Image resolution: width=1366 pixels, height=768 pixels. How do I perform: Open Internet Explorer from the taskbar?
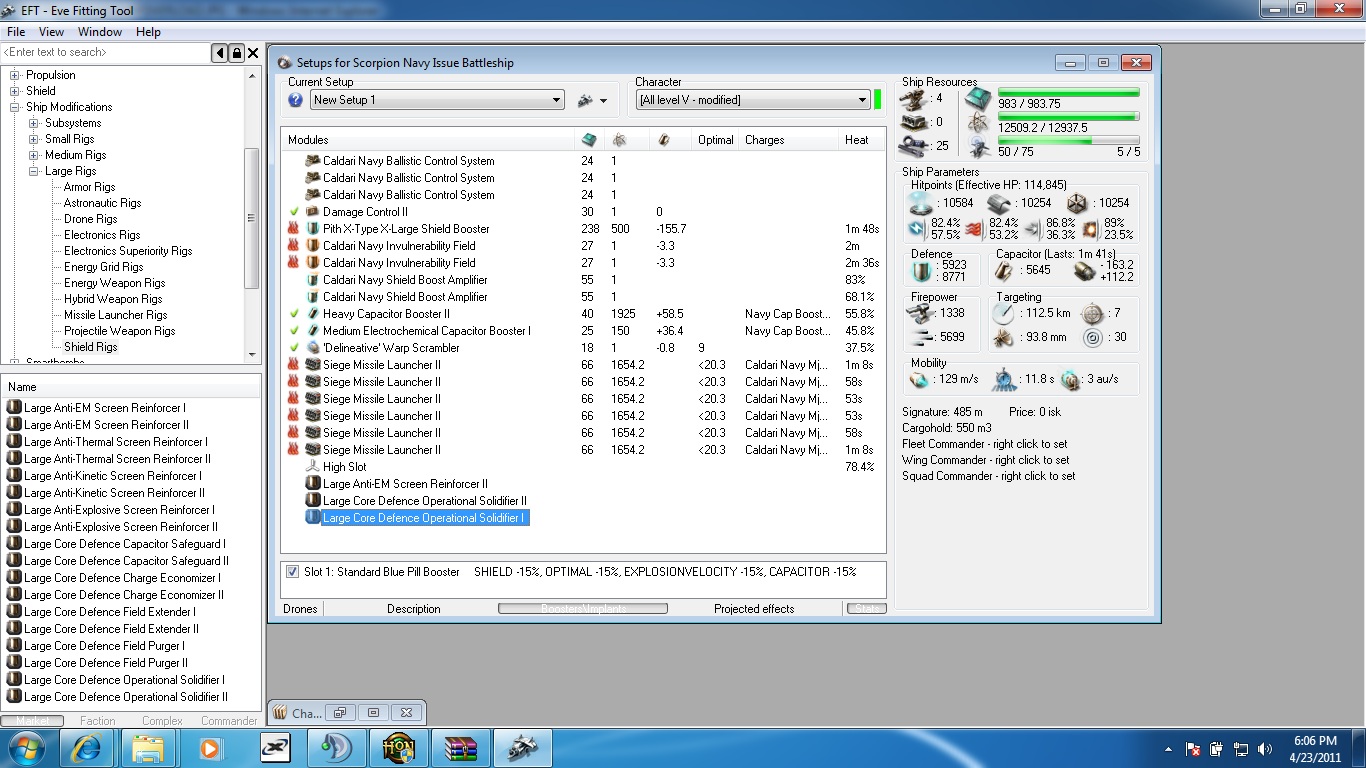tap(88, 747)
